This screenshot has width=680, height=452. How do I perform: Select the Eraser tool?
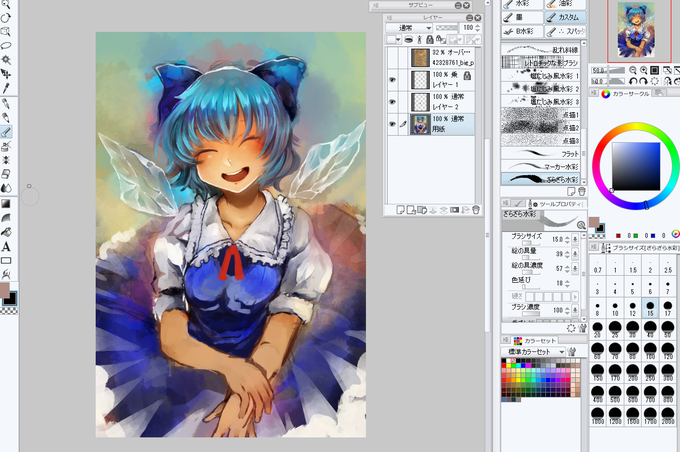pyautogui.click(x=6, y=174)
